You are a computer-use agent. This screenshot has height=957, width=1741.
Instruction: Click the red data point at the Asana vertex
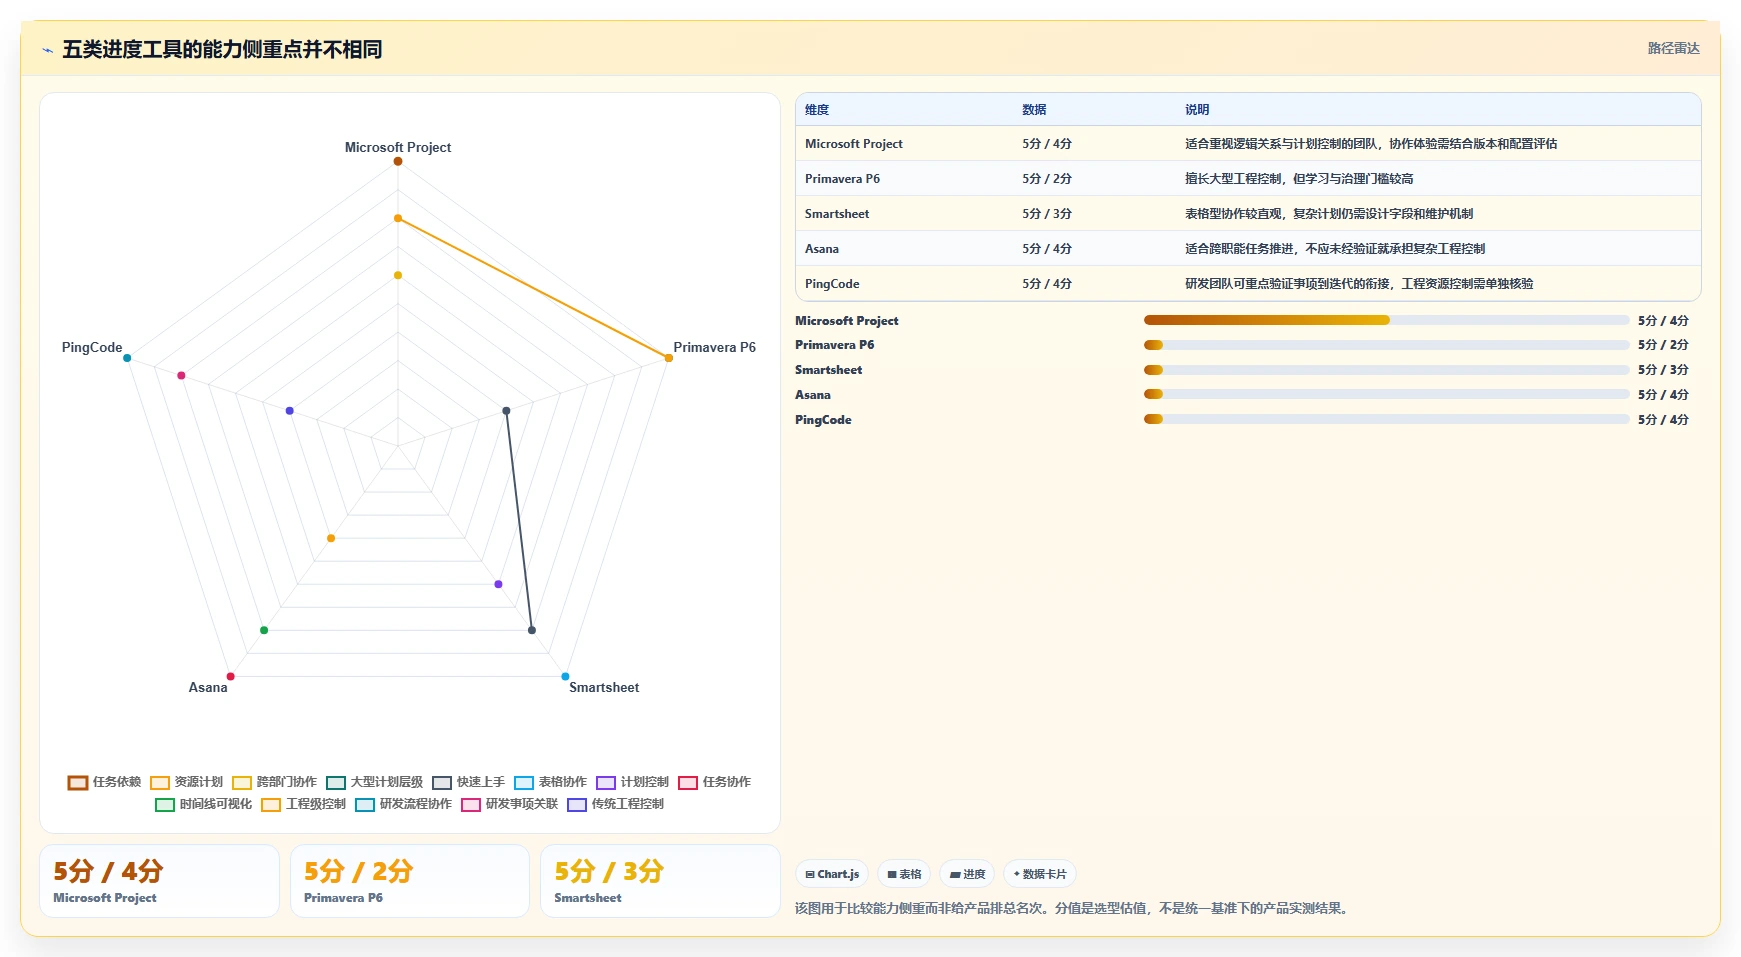pos(230,677)
